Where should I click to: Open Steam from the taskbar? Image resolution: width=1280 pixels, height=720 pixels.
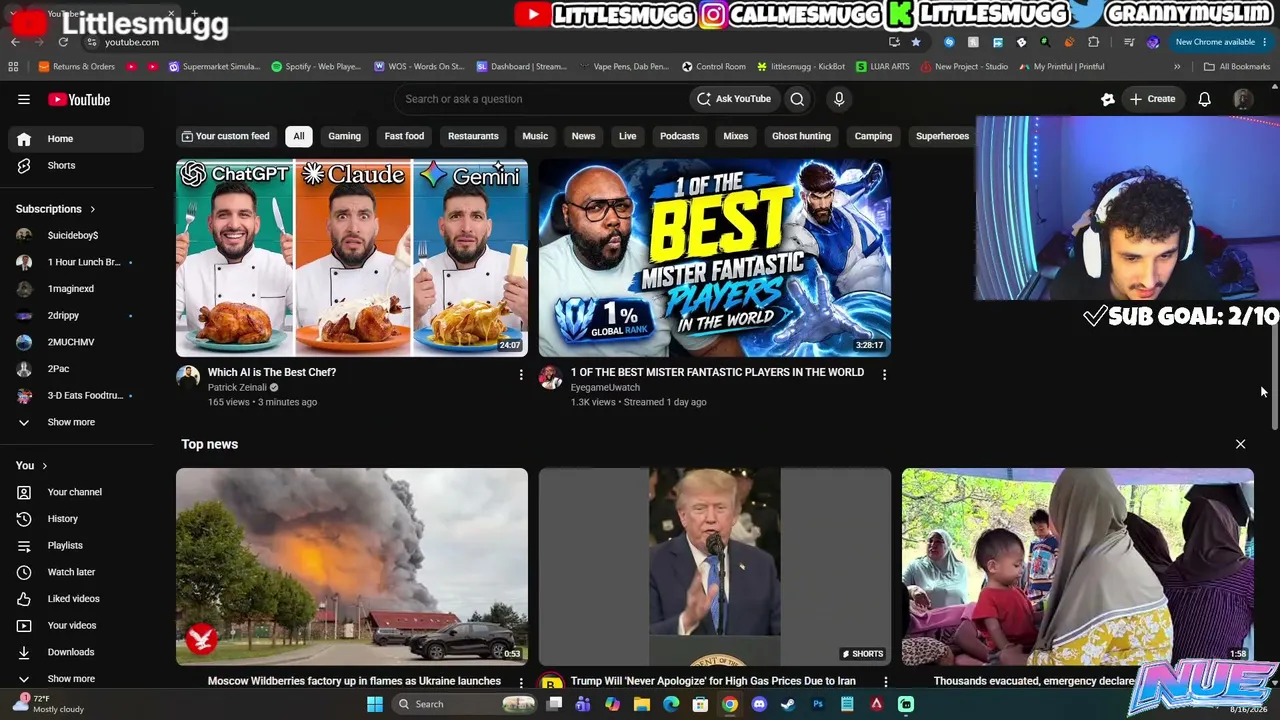(x=788, y=704)
